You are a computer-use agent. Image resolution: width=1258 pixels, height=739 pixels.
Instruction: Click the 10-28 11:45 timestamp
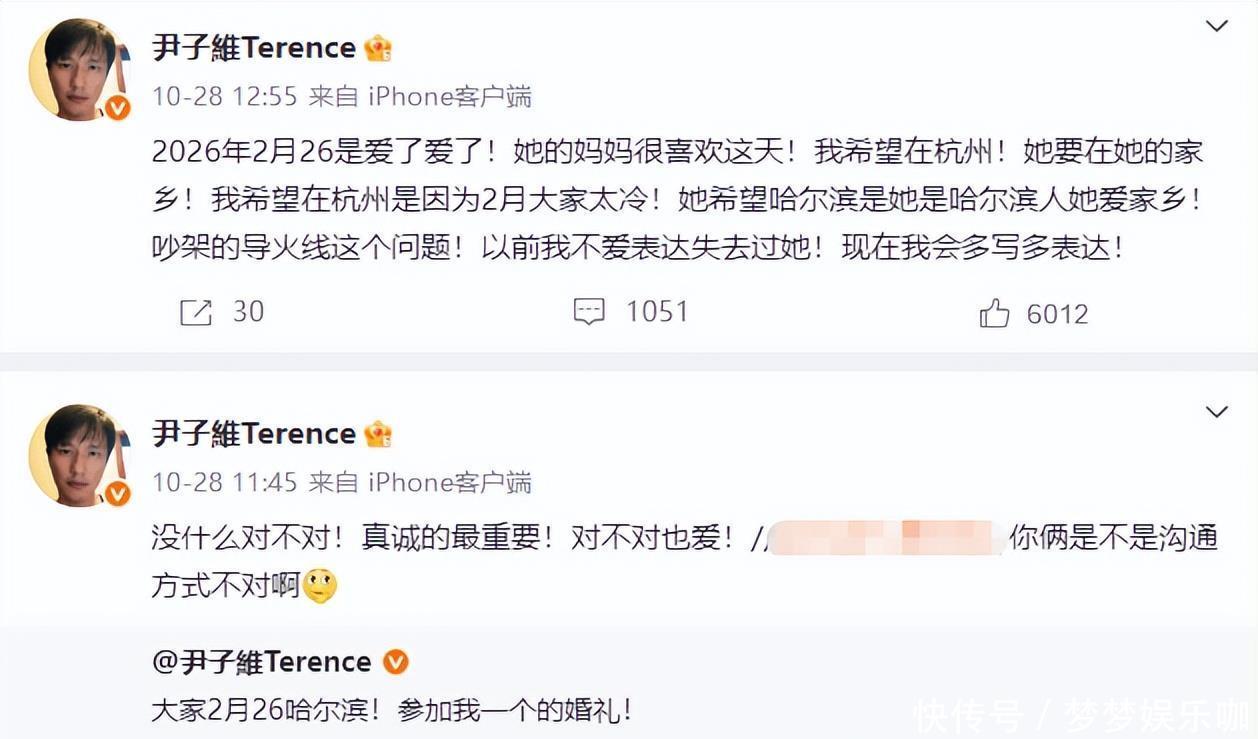click(225, 482)
